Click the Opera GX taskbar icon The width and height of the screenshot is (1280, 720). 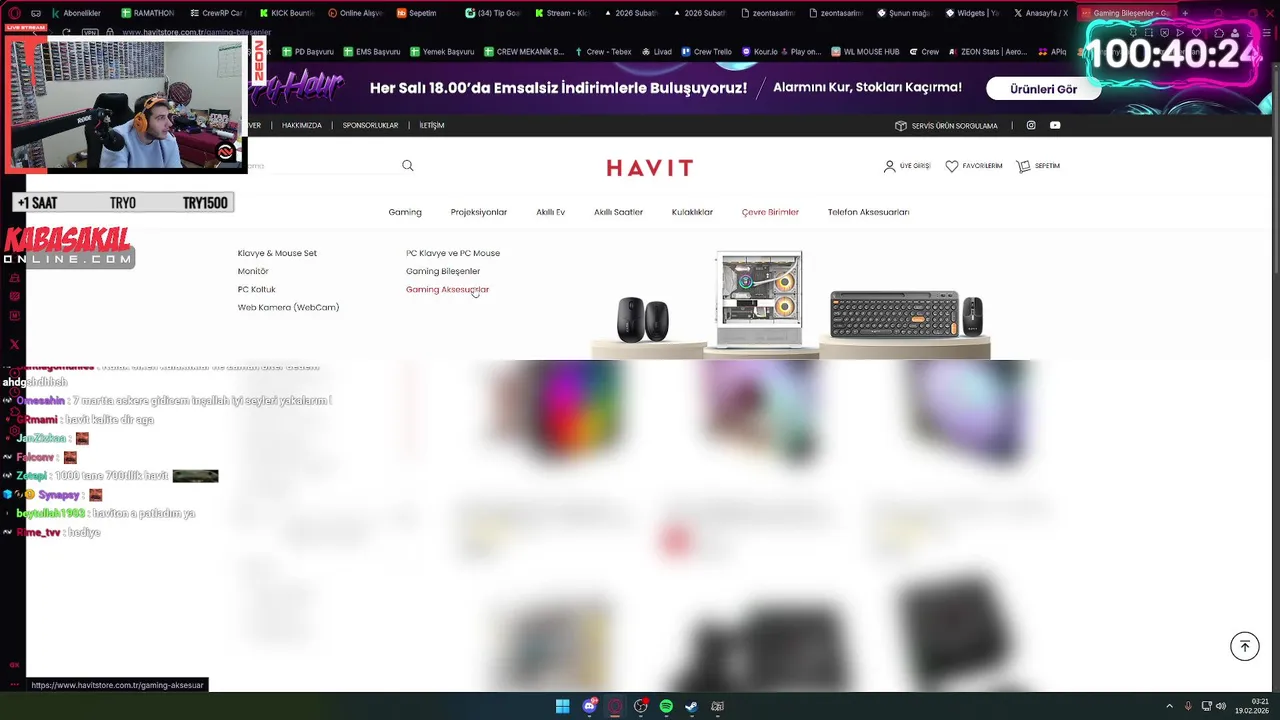point(615,706)
